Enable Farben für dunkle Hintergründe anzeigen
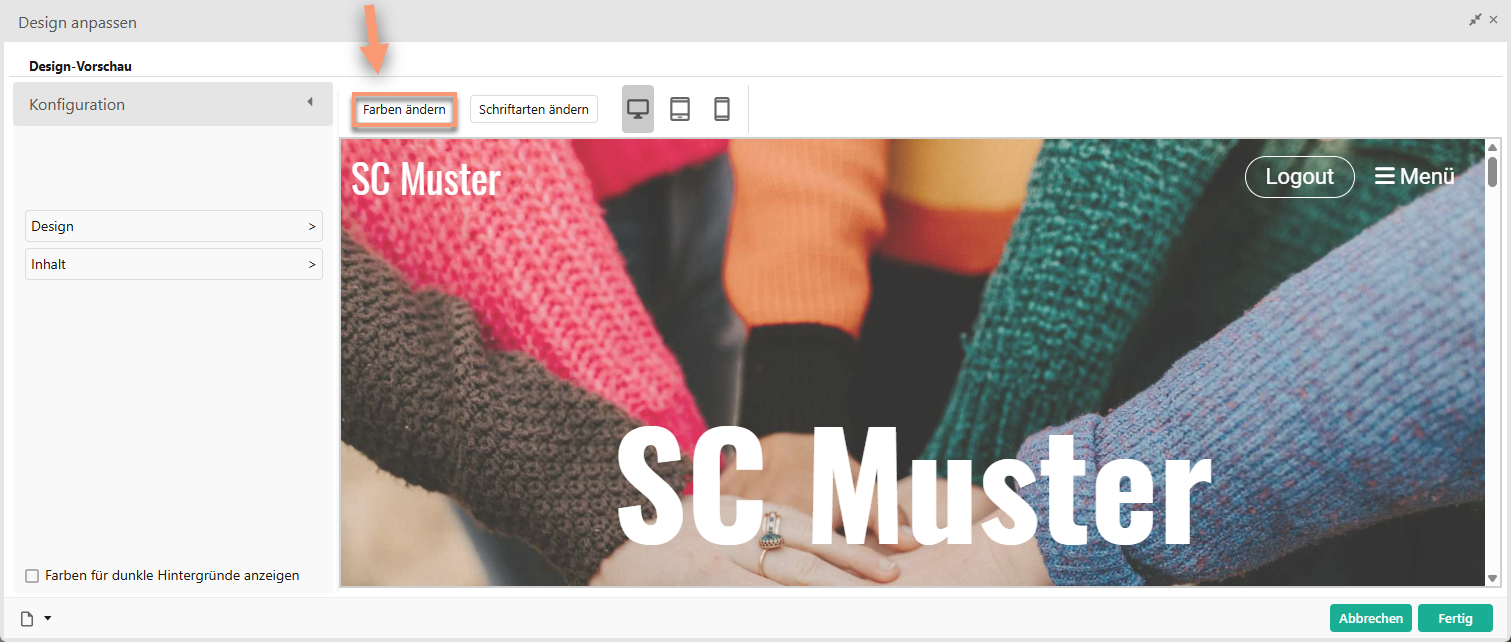 pyautogui.click(x=32, y=576)
